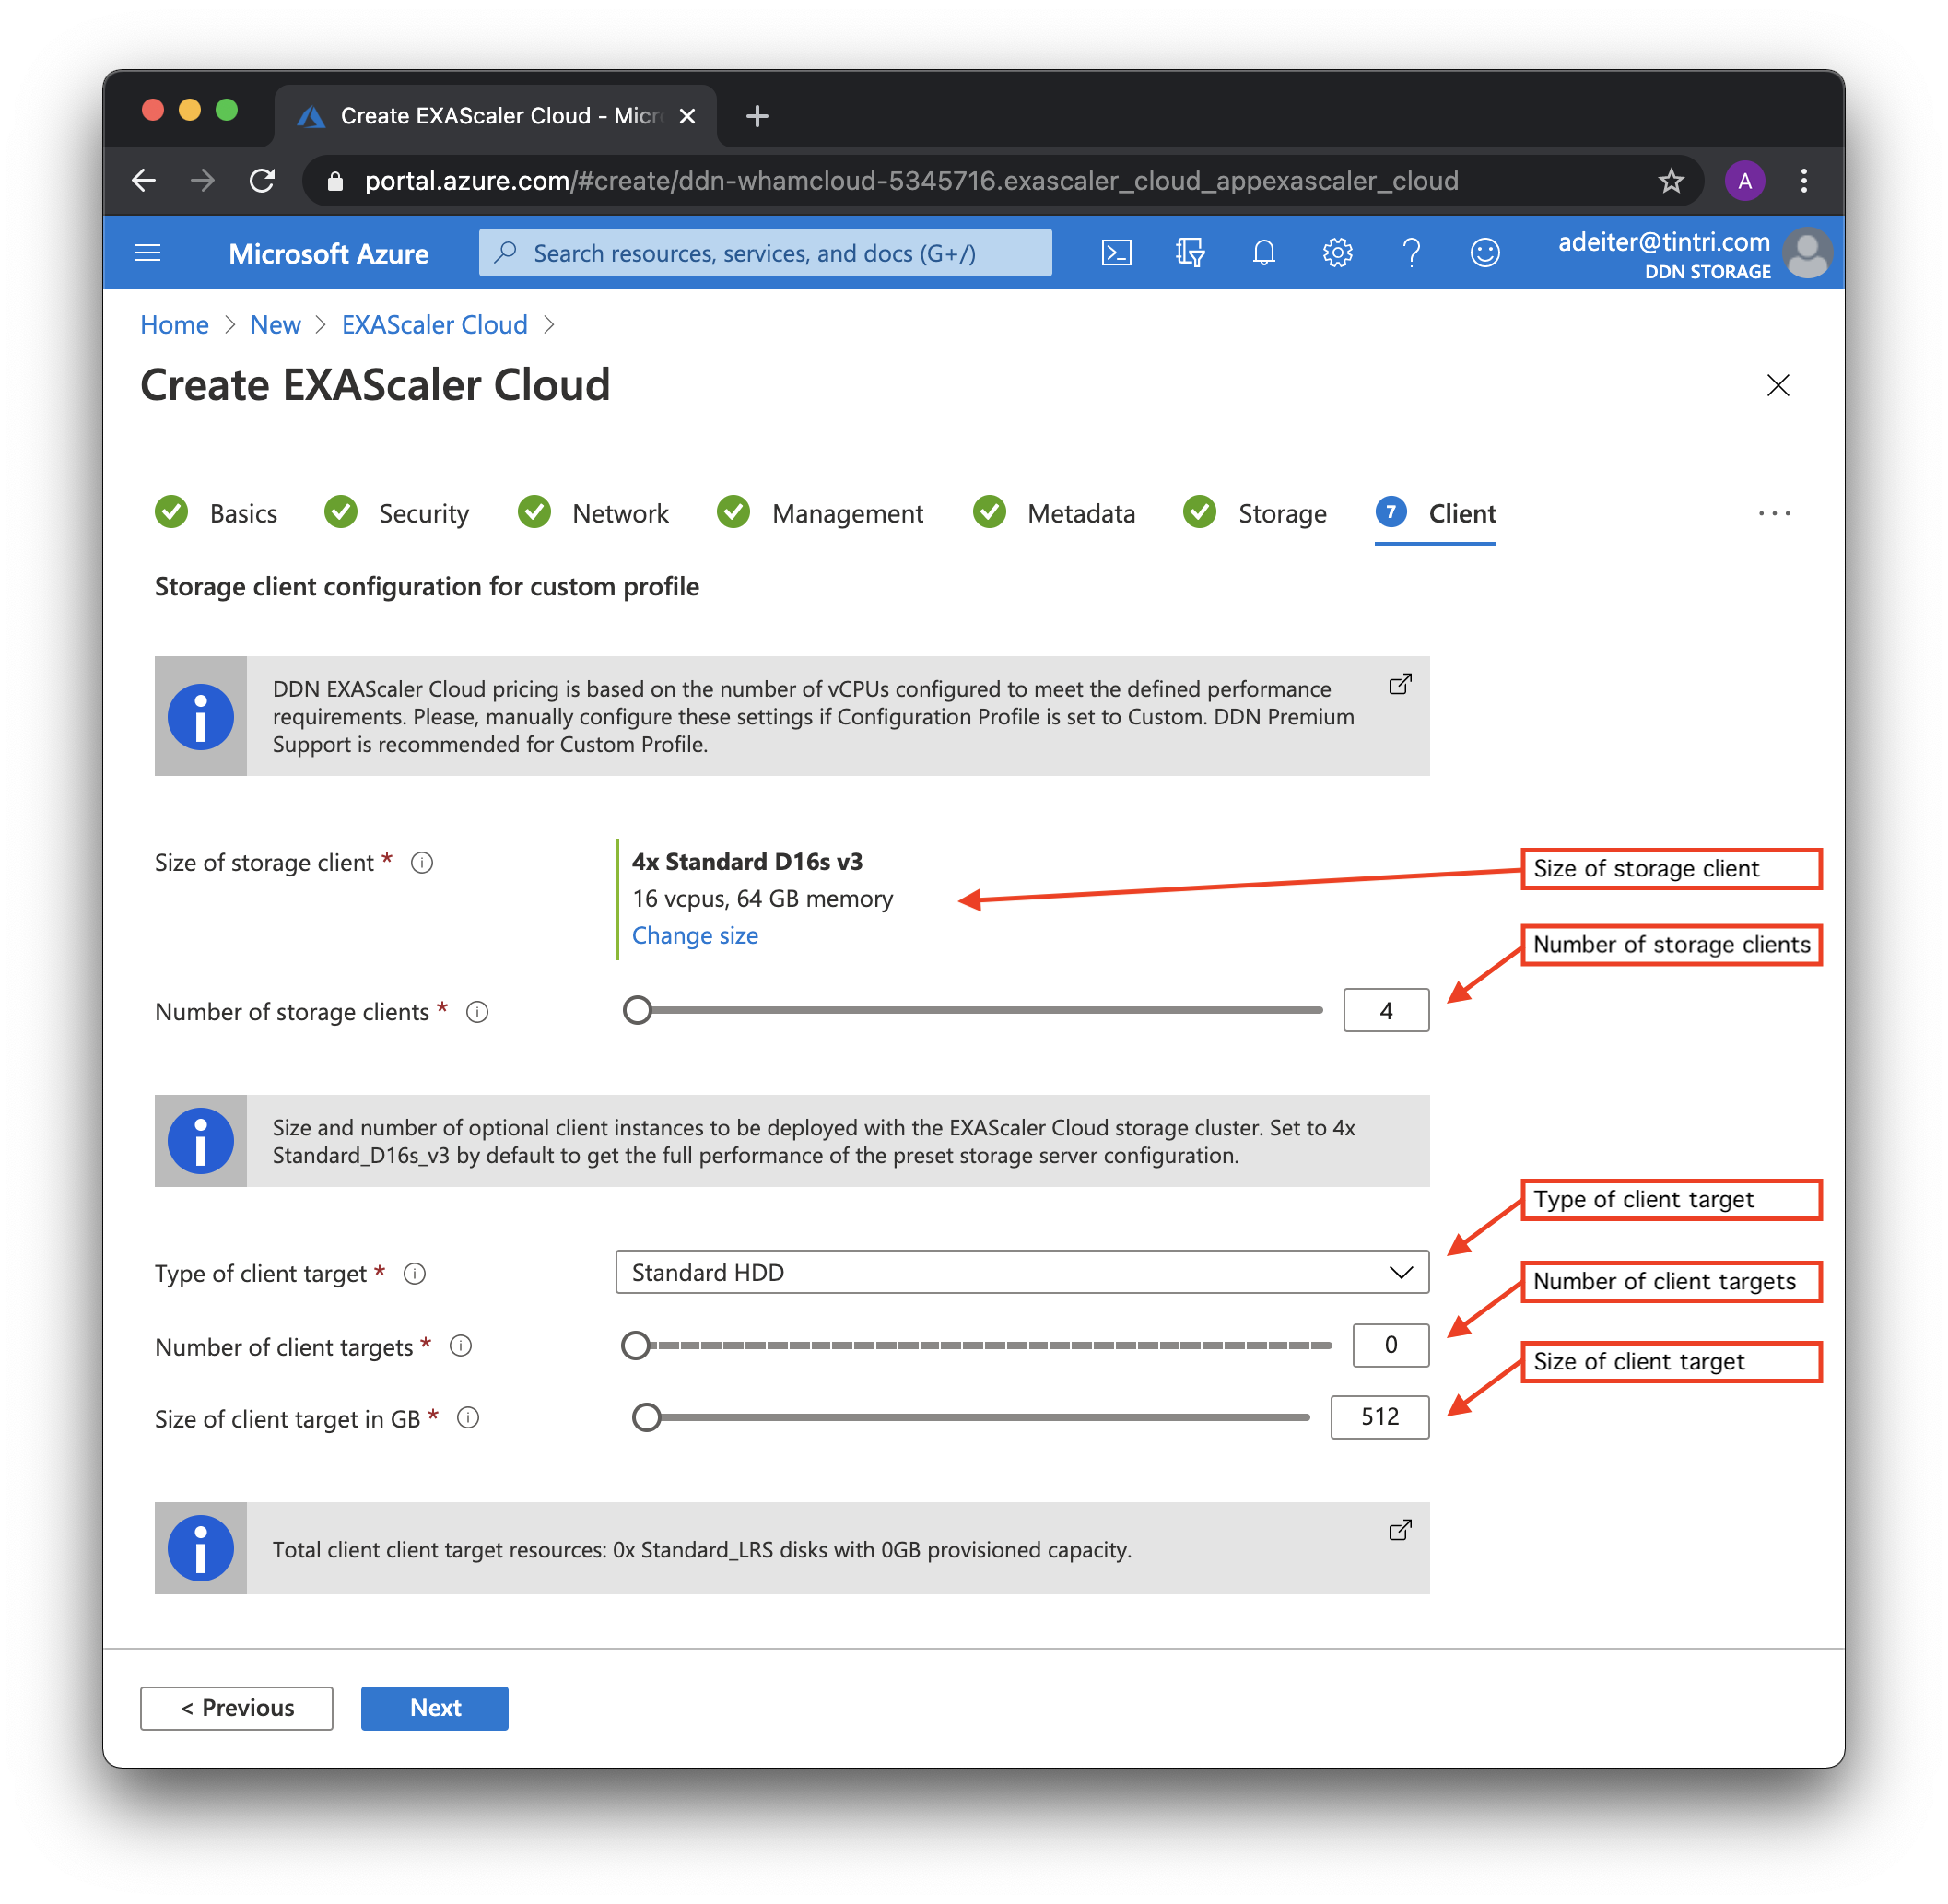Open the notifications bell

(1263, 253)
